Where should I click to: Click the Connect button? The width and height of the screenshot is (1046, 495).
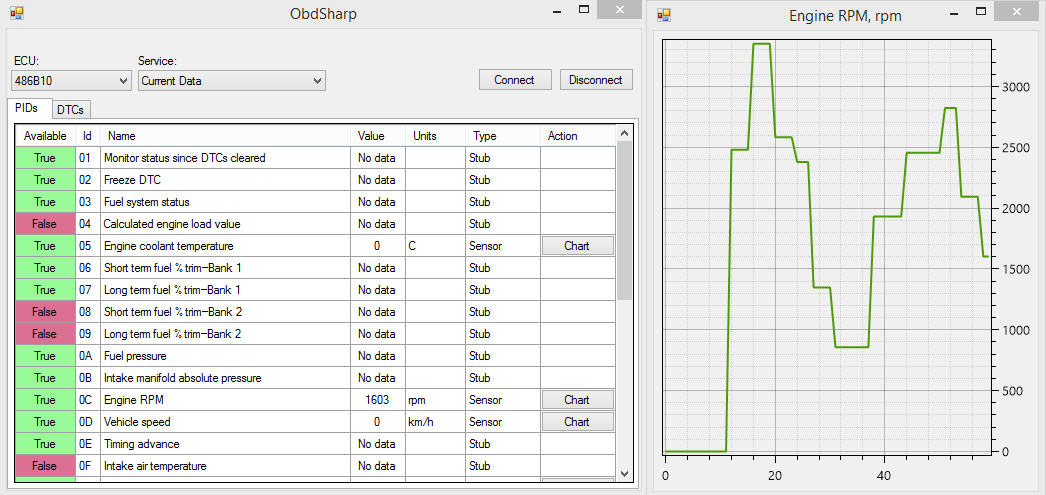coord(515,79)
